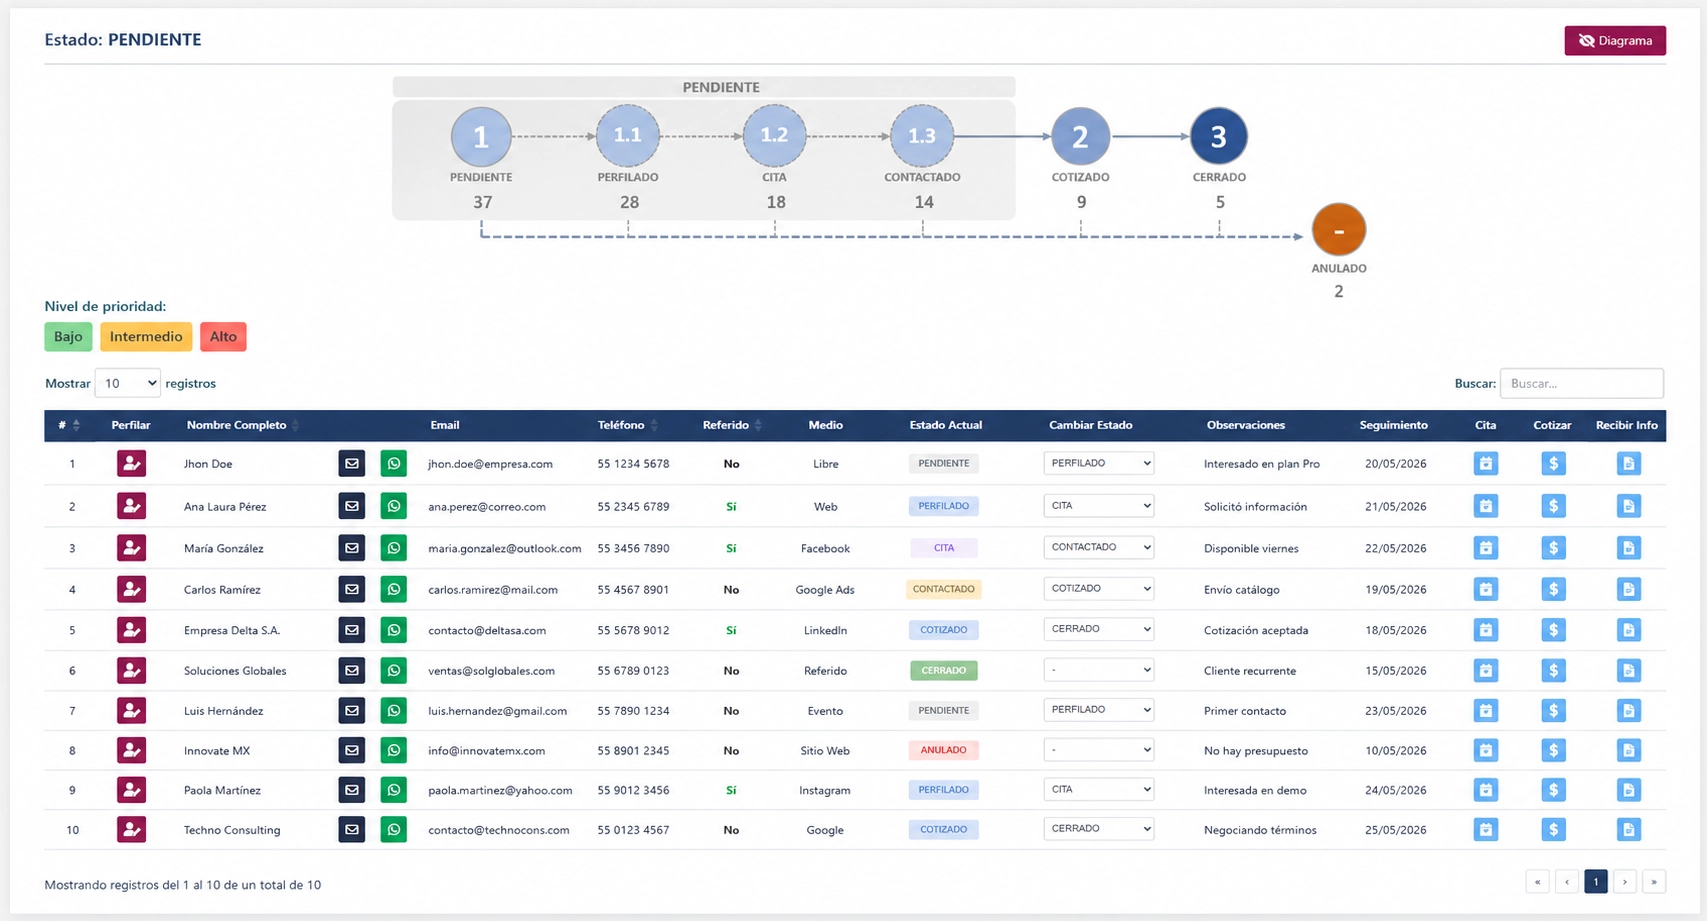This screenshot has height=921, width=1707.
Task: Click email icon for Techno Consulting
Action: [352, 829]
